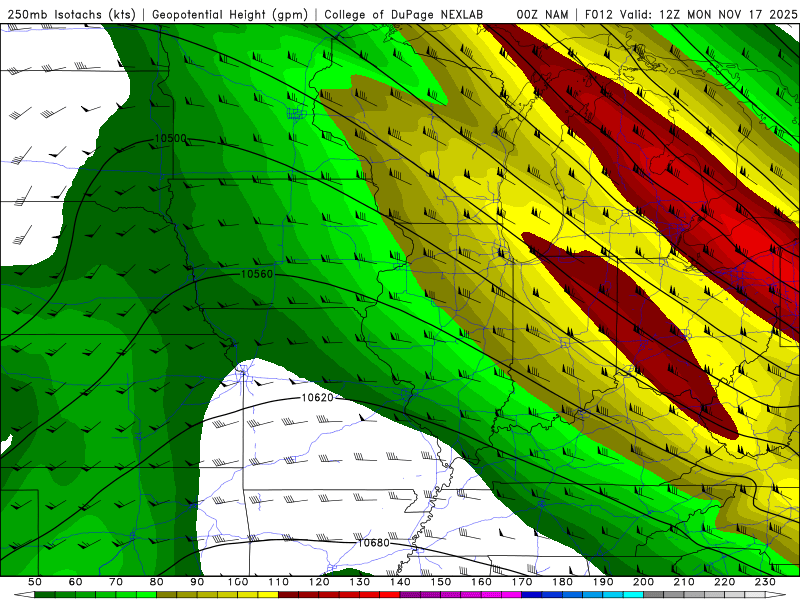Click the 10560 height contour label
This screenshot has height=600, width=800.
point(257,274)
